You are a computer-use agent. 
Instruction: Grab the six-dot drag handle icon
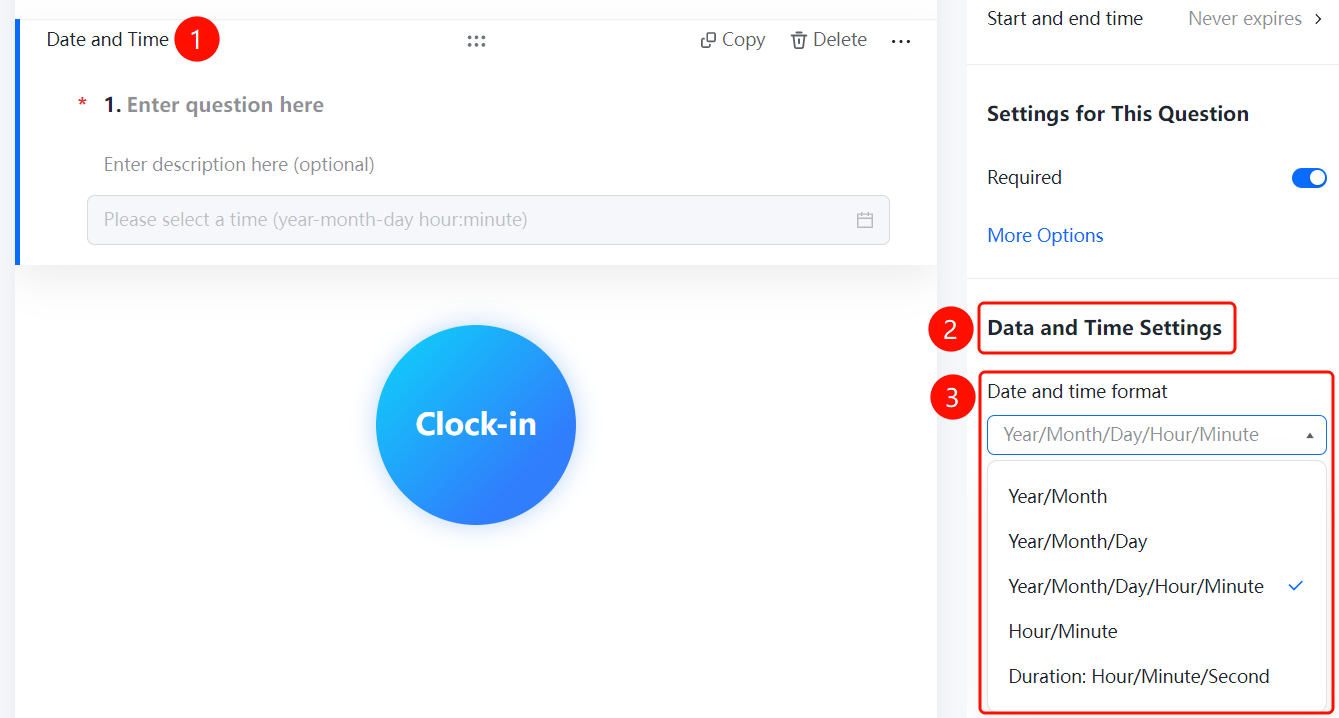tap(476, 41)
